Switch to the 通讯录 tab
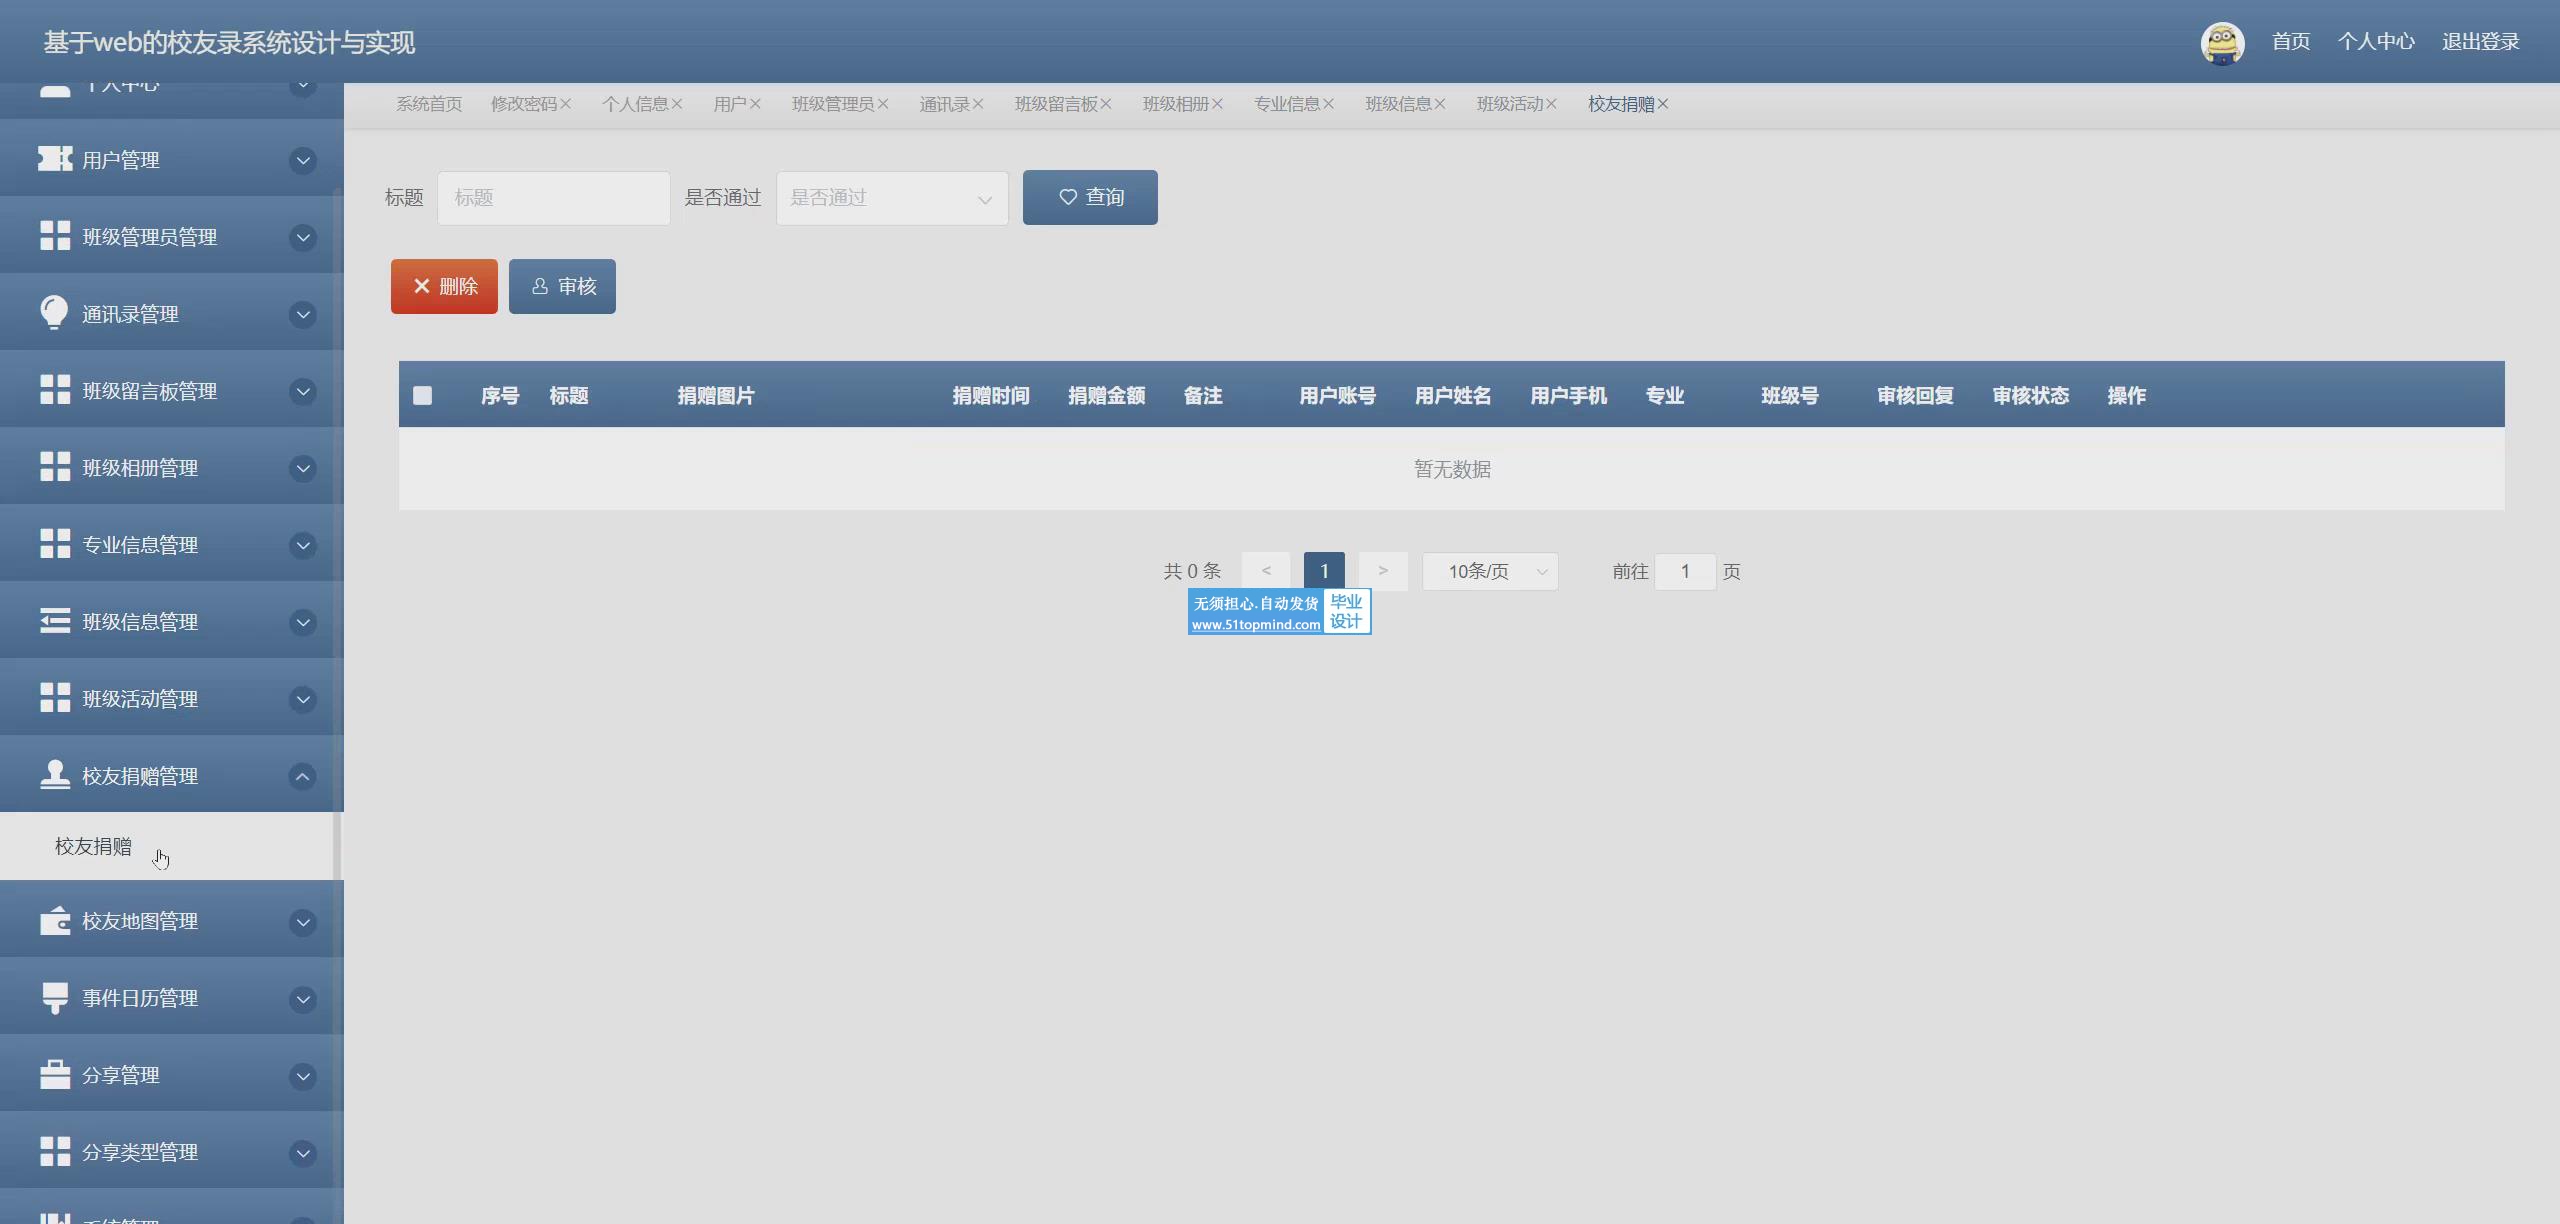2560x1224 pixels. click(x=945, y=104)
